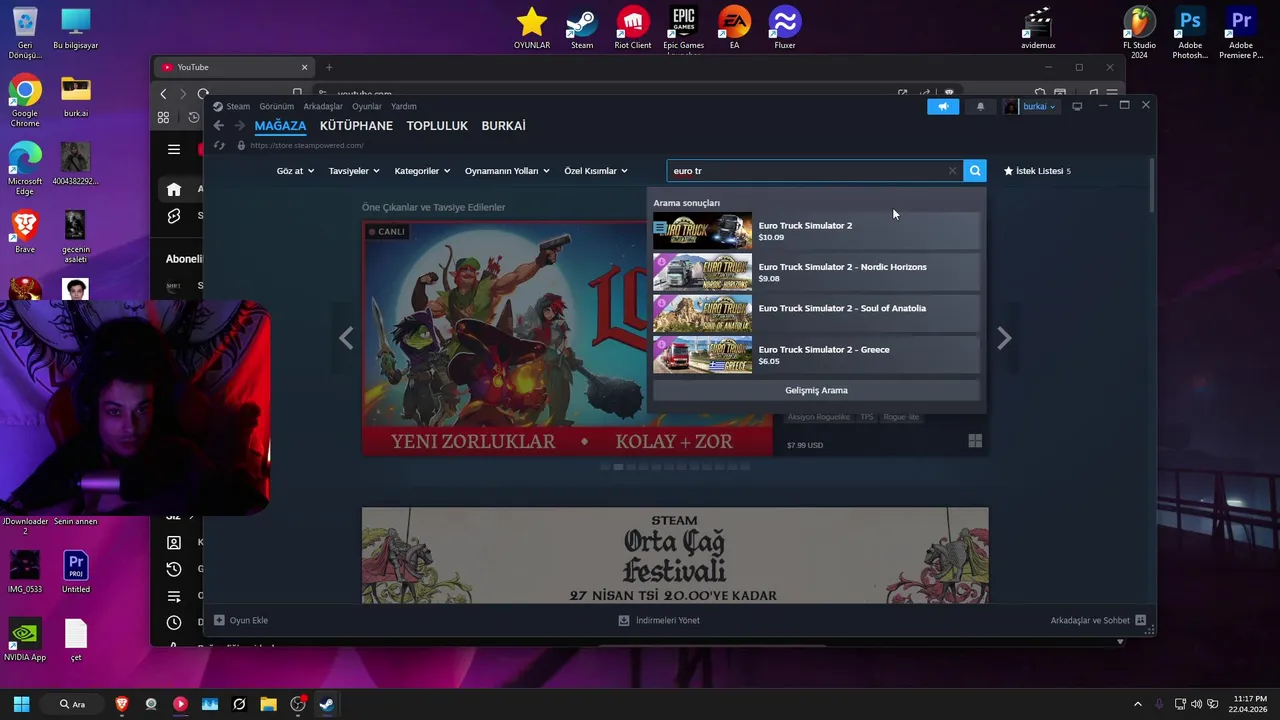The width and height of the screenshot is (1280, 720).
Task: Click the Windows platform icon under featured game
Action: click(x=975, y=441)
